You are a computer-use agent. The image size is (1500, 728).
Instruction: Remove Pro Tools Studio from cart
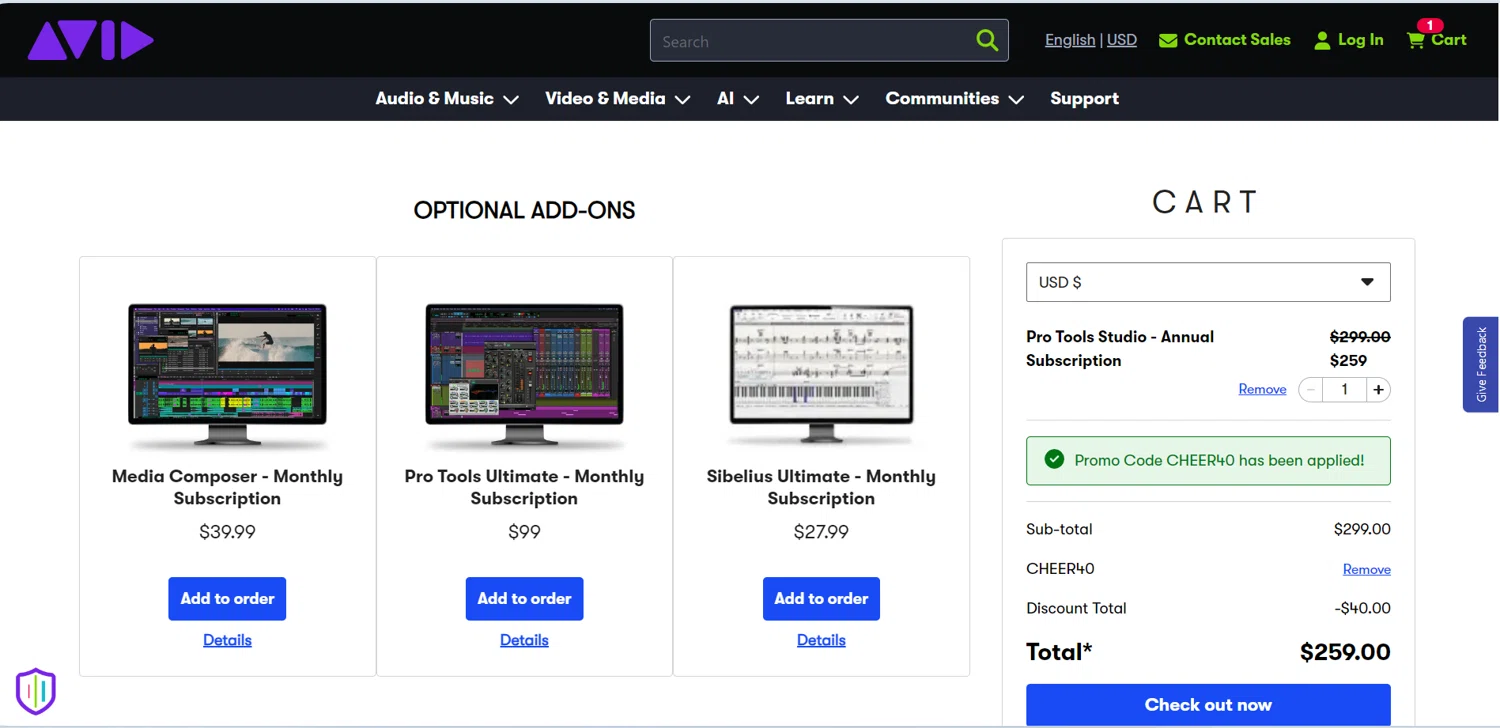pos(1262,389)
